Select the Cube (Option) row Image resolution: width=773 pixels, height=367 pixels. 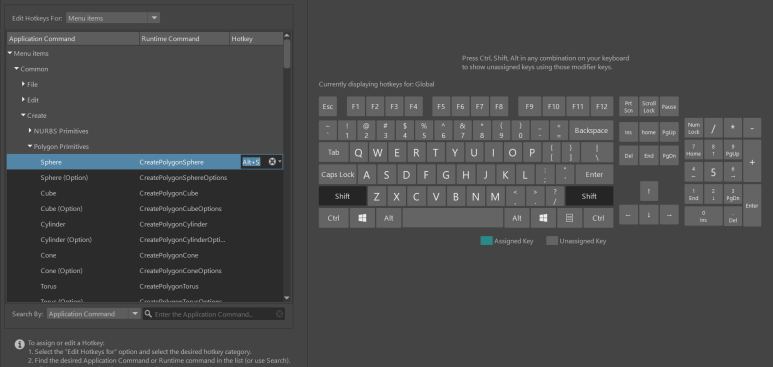145,209
